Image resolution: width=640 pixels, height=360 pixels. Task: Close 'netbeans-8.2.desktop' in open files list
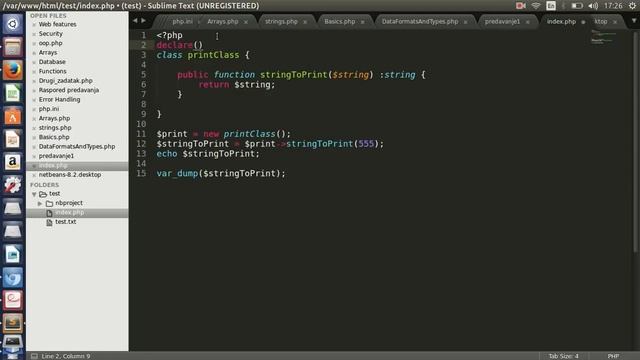pyautogui.click(x=34, y=175)
